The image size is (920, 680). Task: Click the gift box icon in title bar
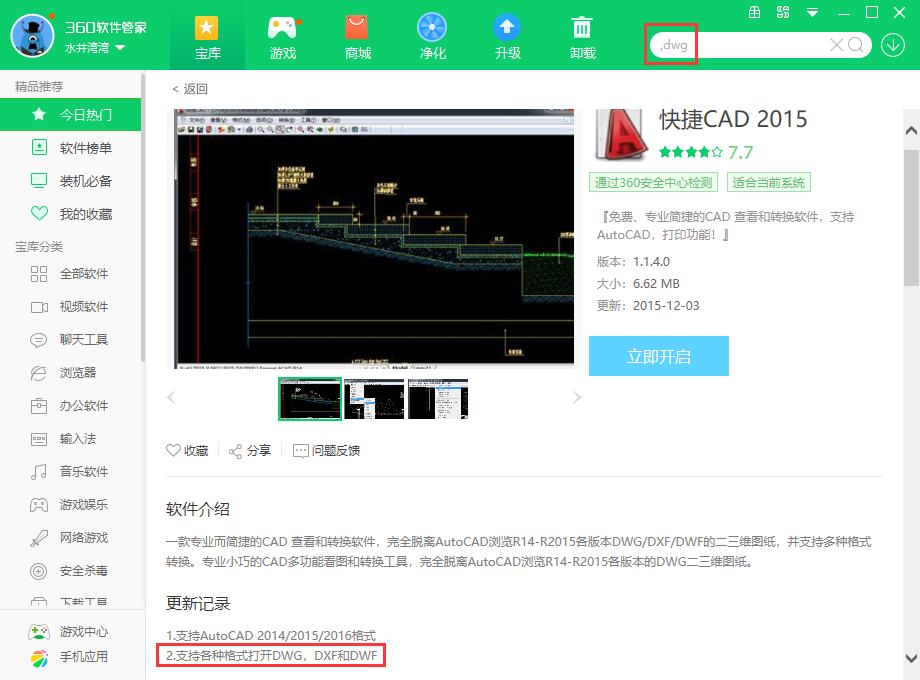755,12
